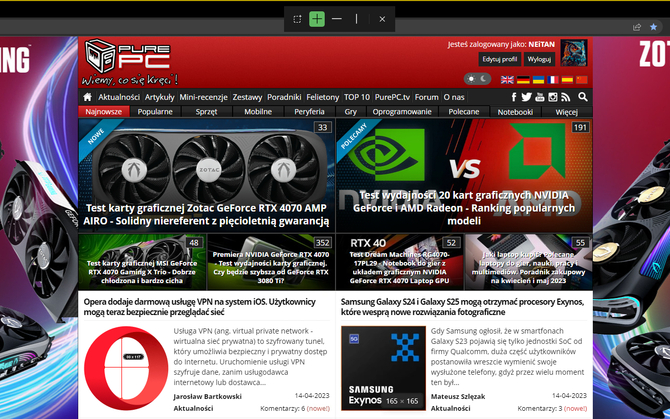This screenshot has height=419, width=670.
Task: Open PurePC Twitter icon
Action: 526,97
